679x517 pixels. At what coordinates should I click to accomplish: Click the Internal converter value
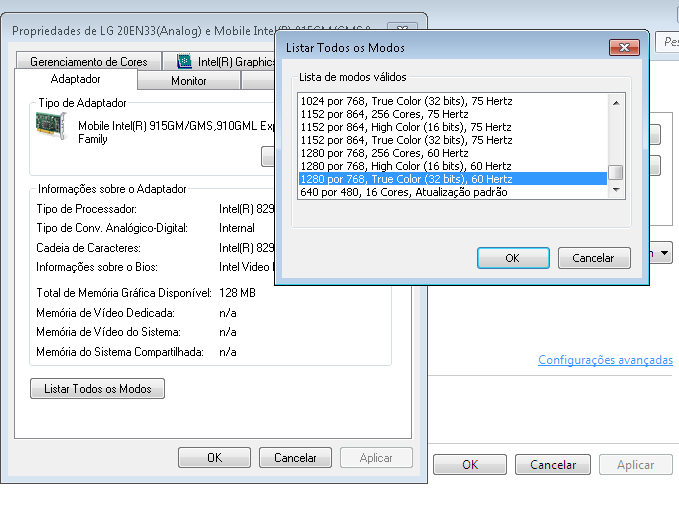pyautogui.click(x=236, y=228)
